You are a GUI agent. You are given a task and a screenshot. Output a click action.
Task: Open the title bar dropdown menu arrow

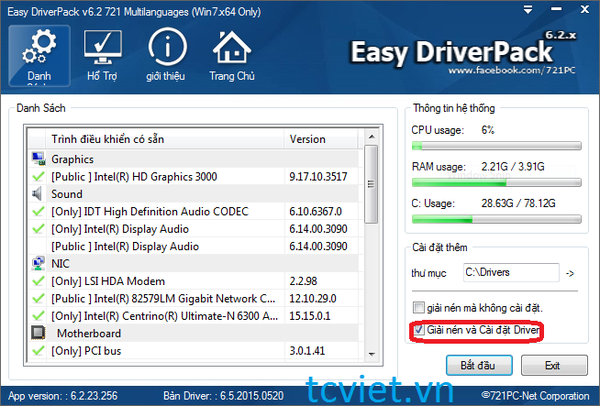click(x=528, y=10)
